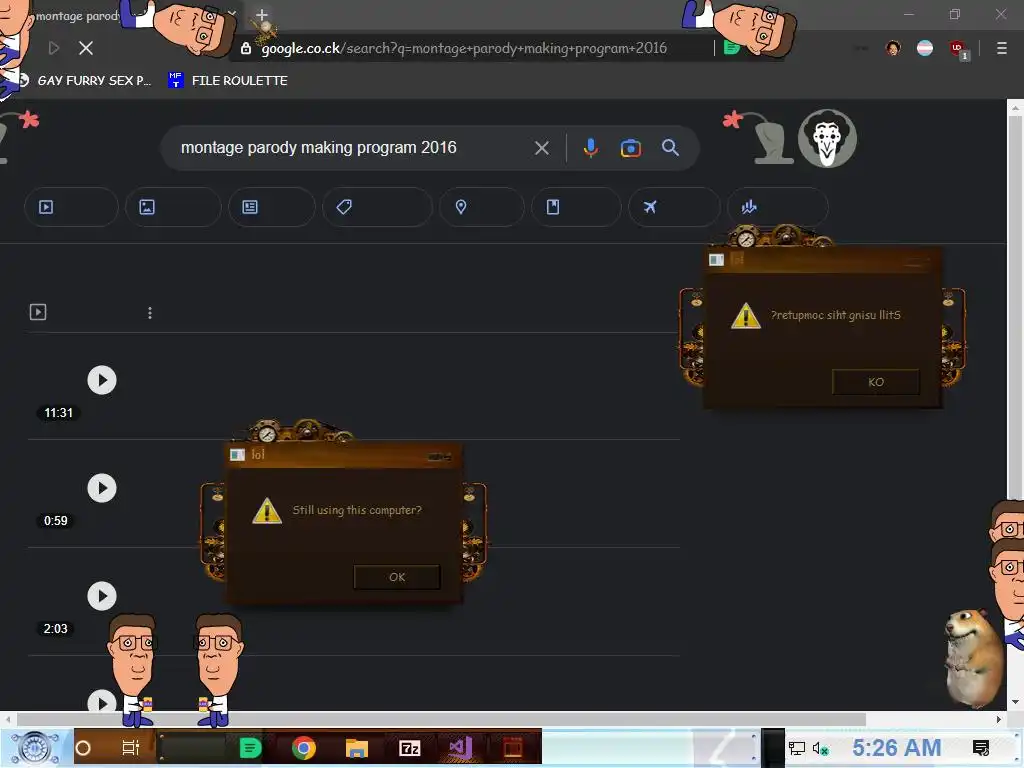Filter results by Books chip
Viewport: 1024px width, 768px height.
(x=576, y=207)
